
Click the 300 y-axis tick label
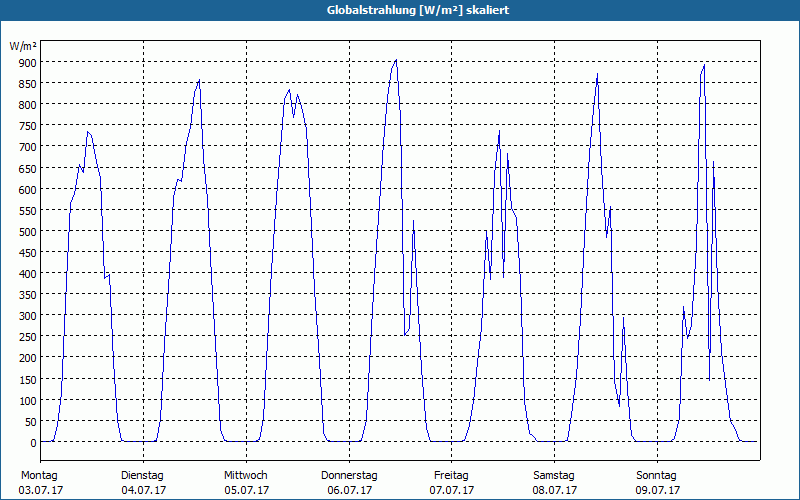(x=29, y=317)
